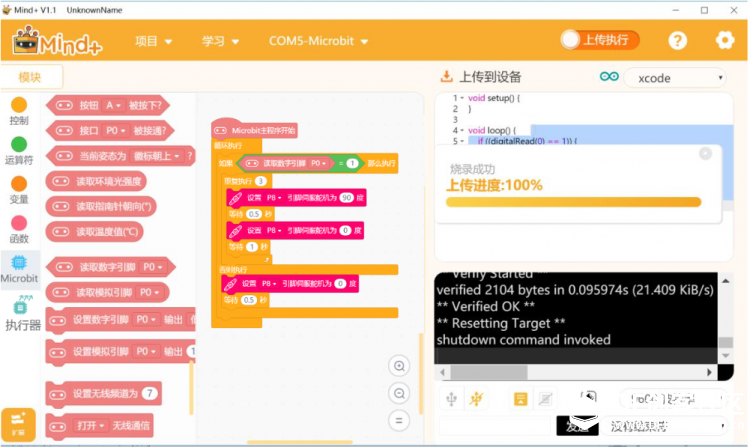This screenshot has height=447, width=750.
Task: Click the 90 degree value in servo block
Action: (x=346, y=197)
